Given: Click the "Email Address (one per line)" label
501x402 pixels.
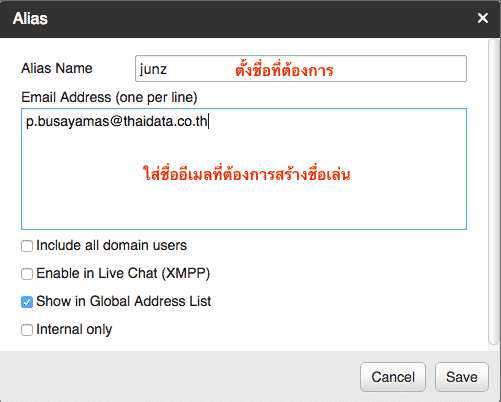Looking at the screenshot, I should click(109, 97).
